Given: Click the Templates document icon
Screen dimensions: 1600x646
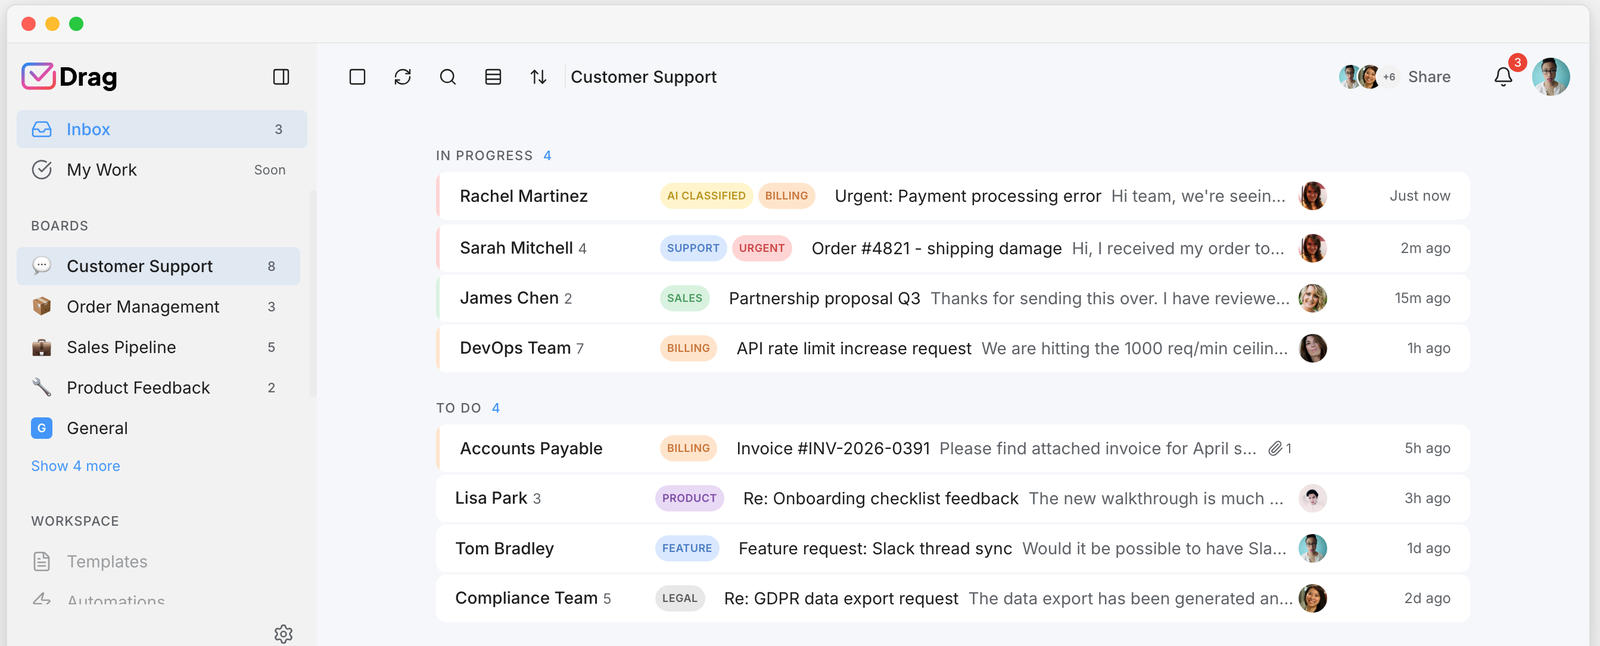Looking at the screenshot, I should [42, 562].
